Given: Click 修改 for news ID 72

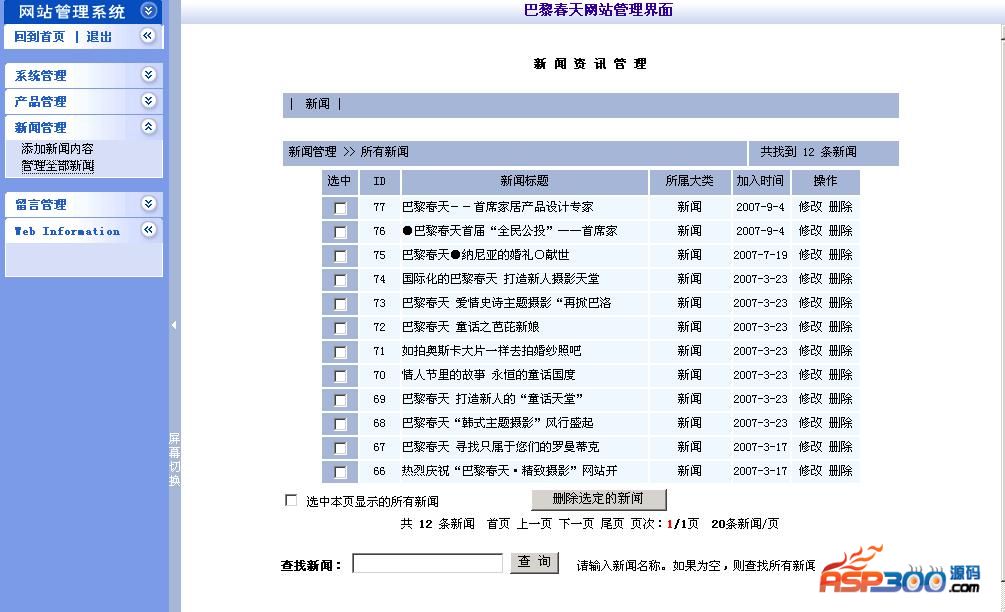Looking at the screenshot, I should click(810, 327).
